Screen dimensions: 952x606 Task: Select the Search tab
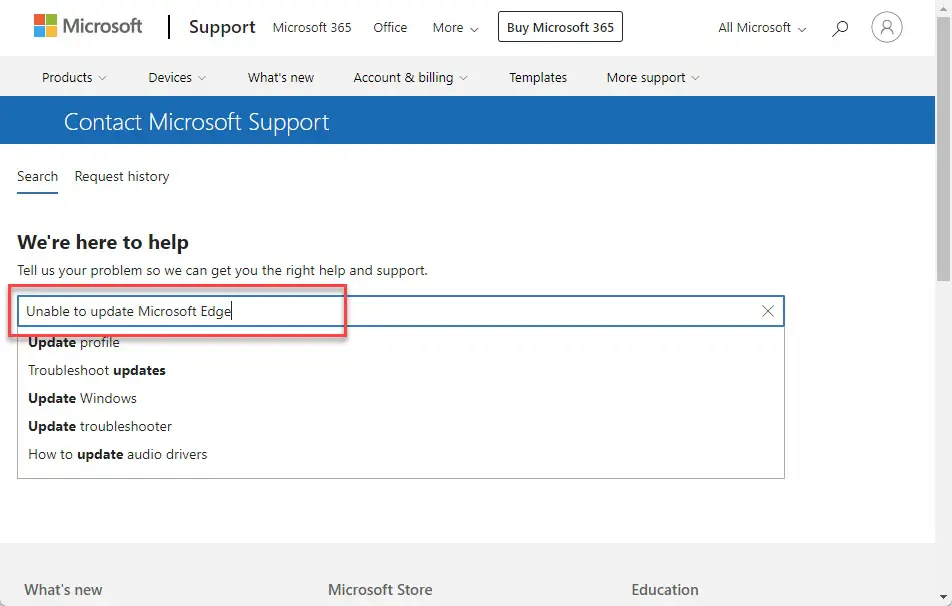38,177
